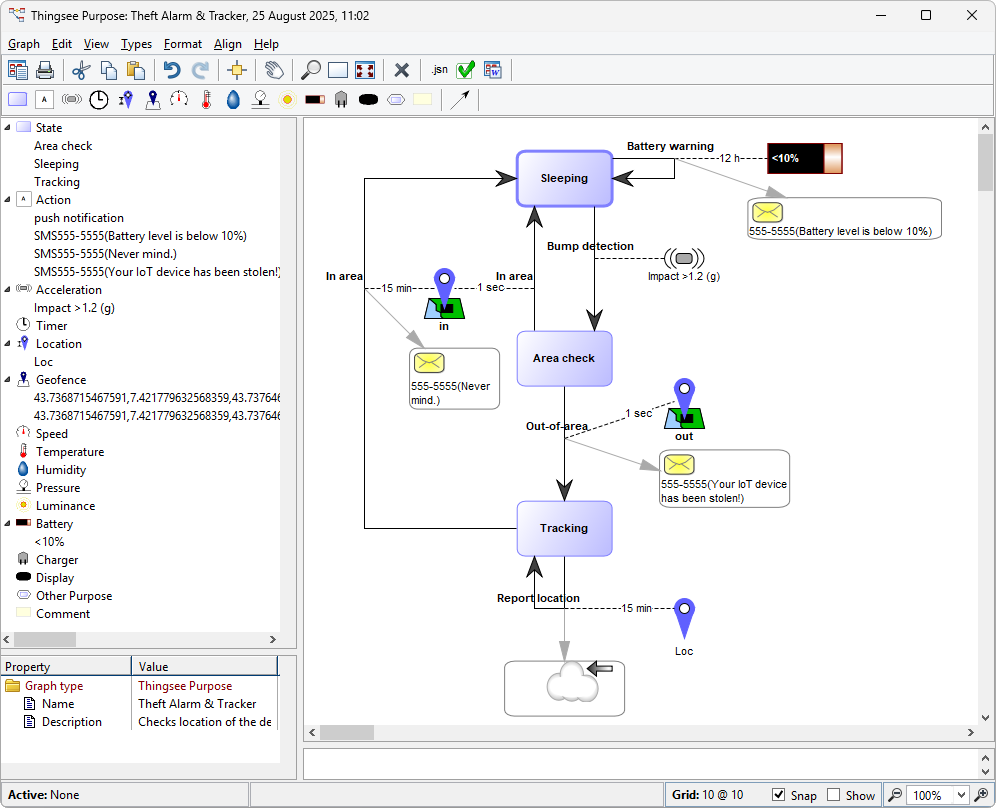Screen dimensions: 996x808
Task: Collapse the State tree node
Action: [8, 128]
